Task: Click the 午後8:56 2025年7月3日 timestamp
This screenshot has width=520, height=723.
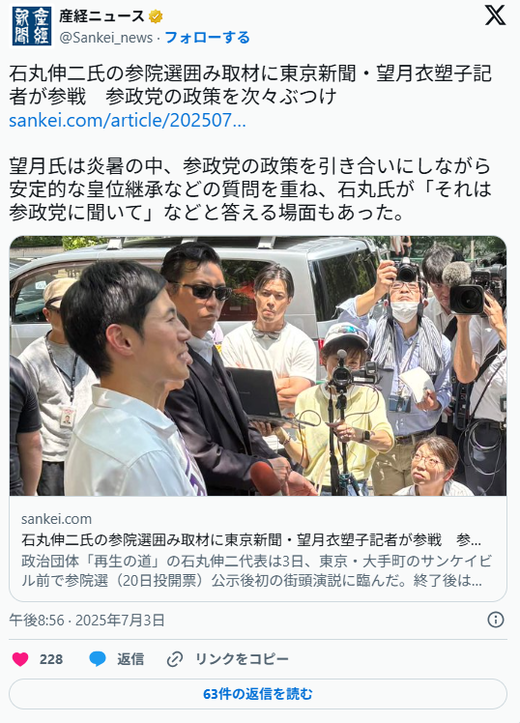Action: pos(87,620)
